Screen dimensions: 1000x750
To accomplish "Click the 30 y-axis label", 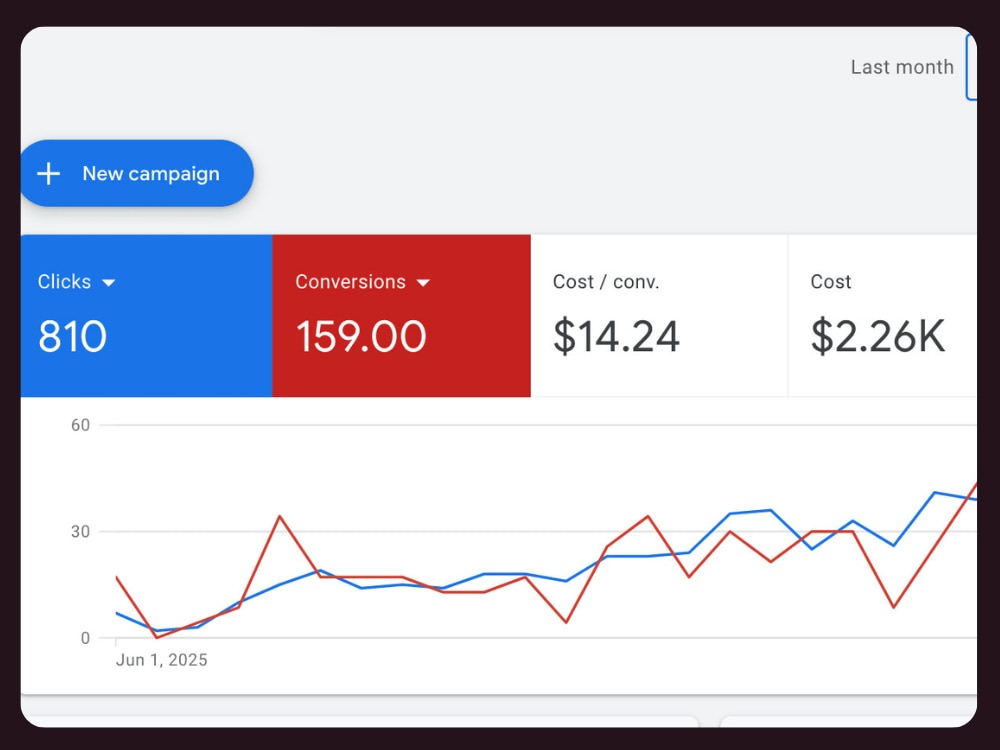I will coord(80,532).
